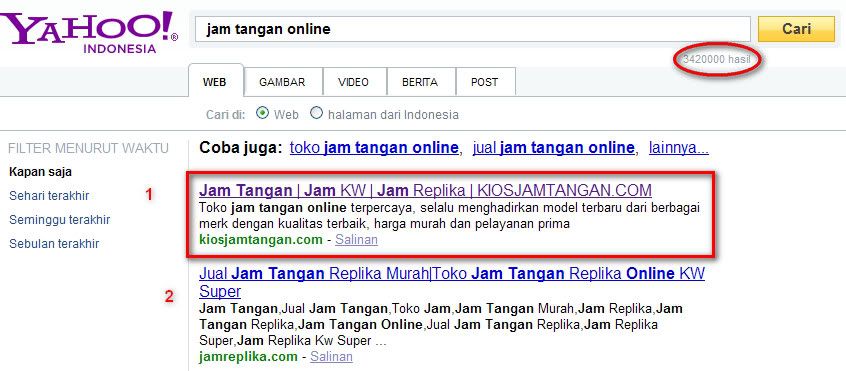
Task: Click snippet 'Toko jam tangan online terpercaya'
Action: click(449, 216)
